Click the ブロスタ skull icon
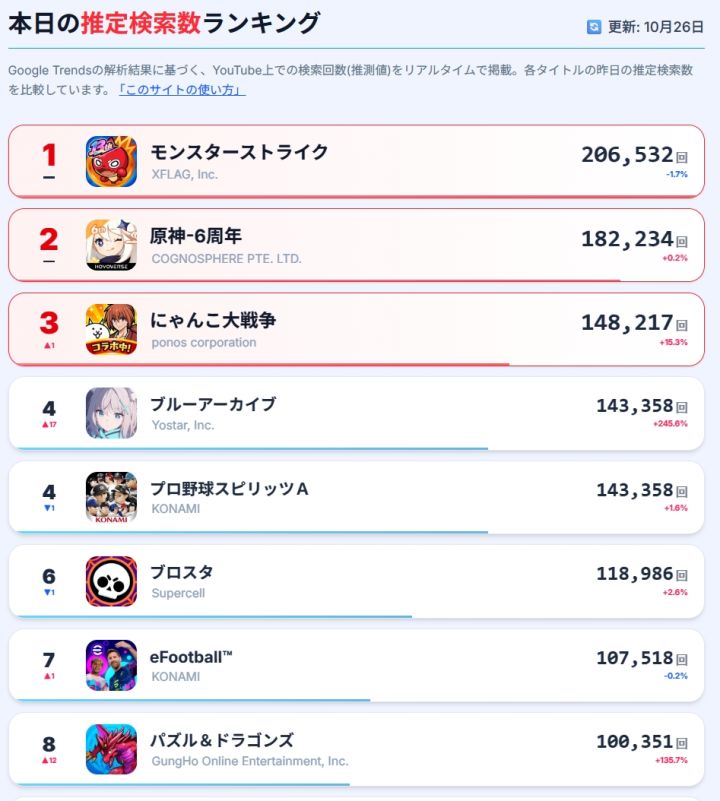 111,581
